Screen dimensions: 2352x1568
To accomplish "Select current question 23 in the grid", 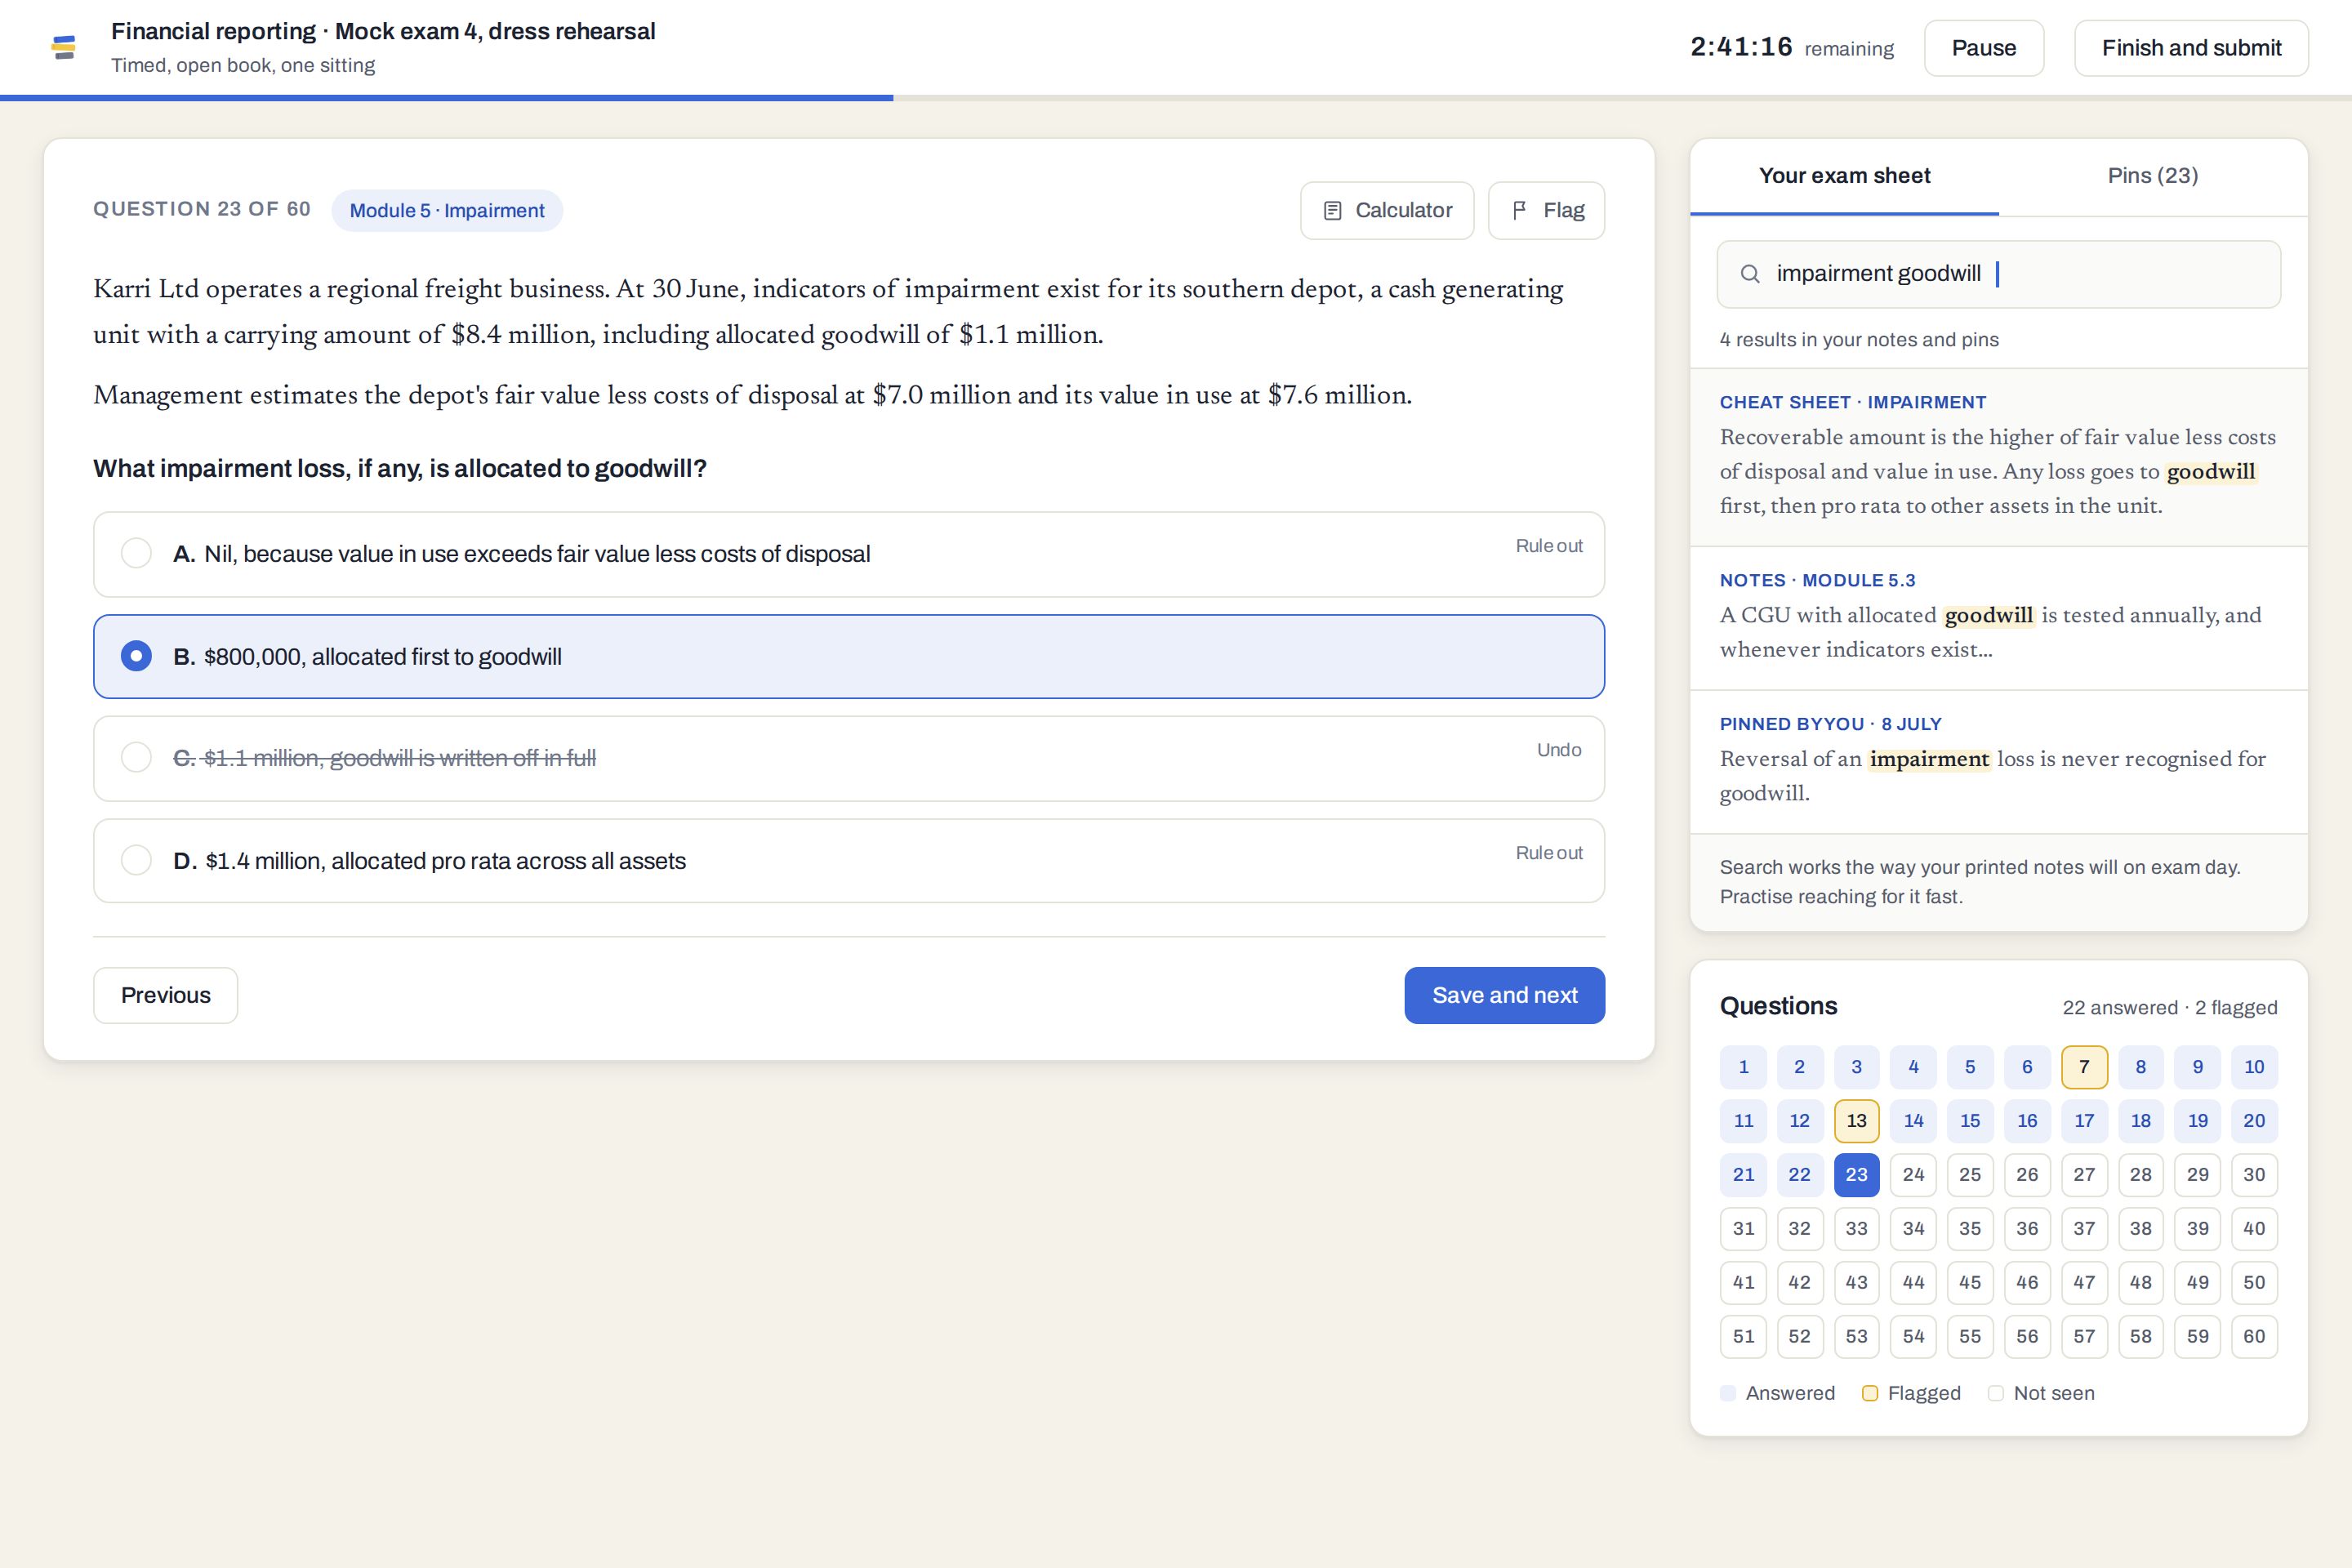I will [1856, 1175].
